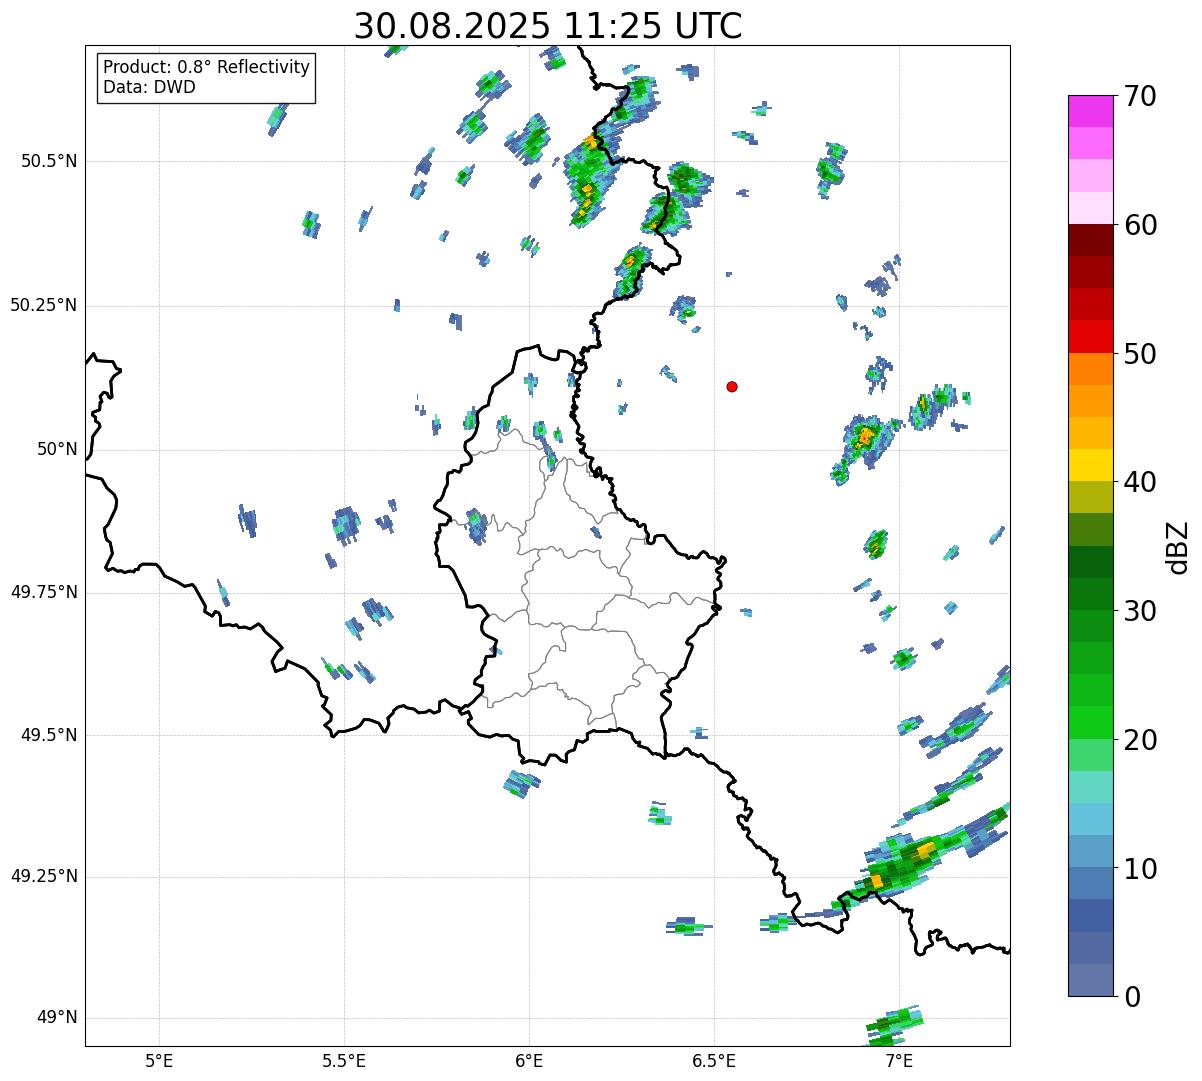Click the plot title showing 30.08.2025 11:25 UTC
Viewport: 1202px width, 1081px height.
(548, 26)
